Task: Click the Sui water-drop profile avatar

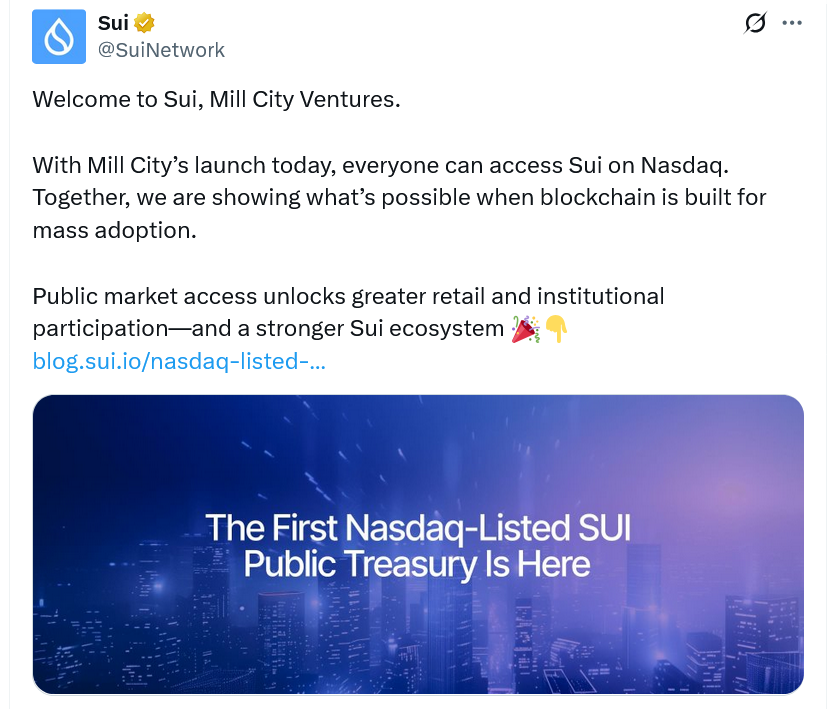Action: point(59,37)
